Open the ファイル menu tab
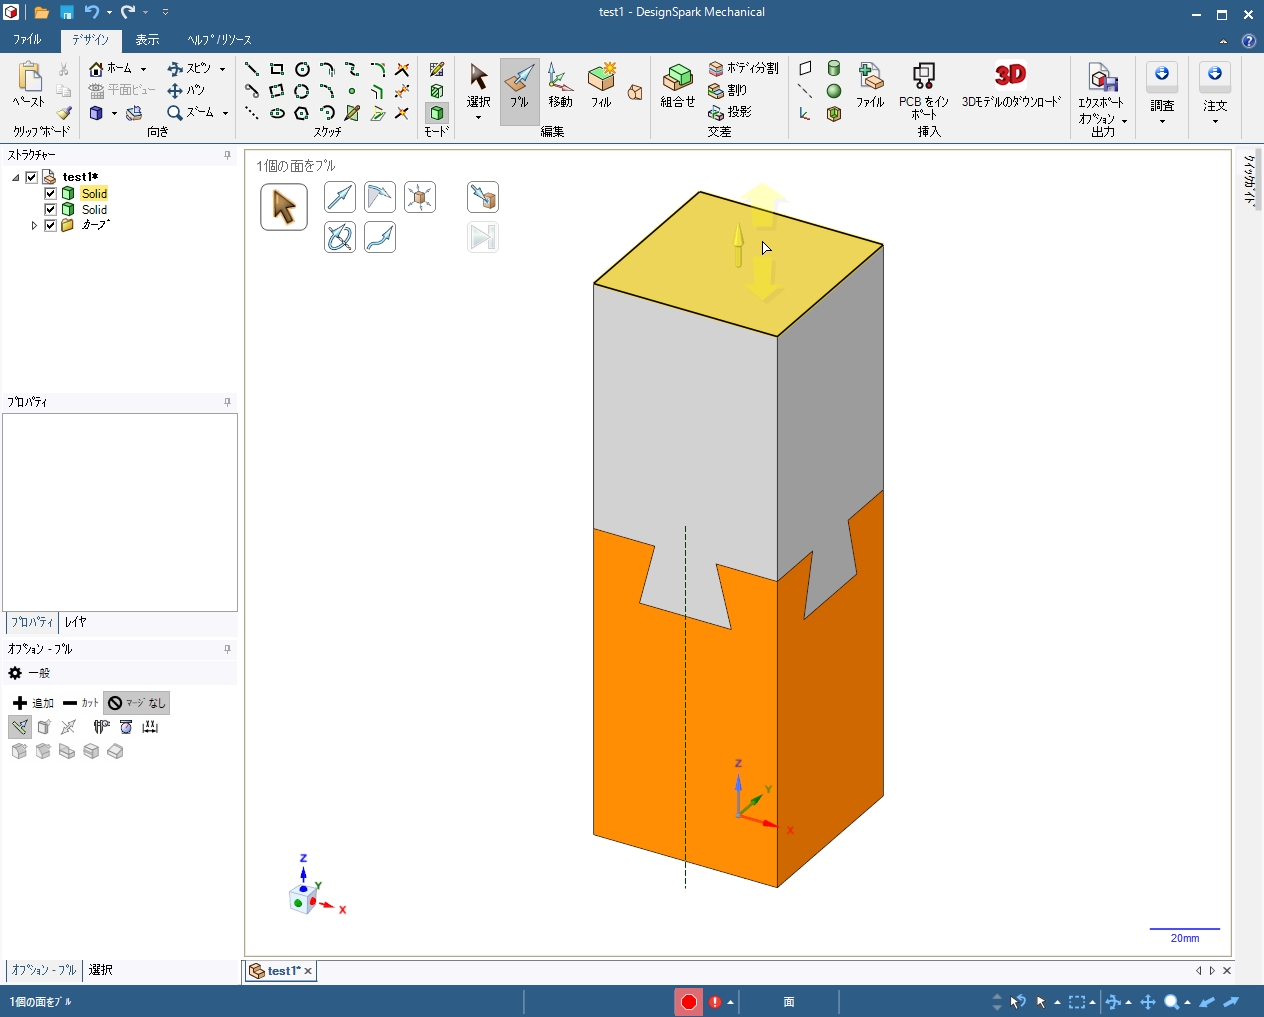Image resolution: width=1264 pixels, height=1017 pixels. coord(27,40)
